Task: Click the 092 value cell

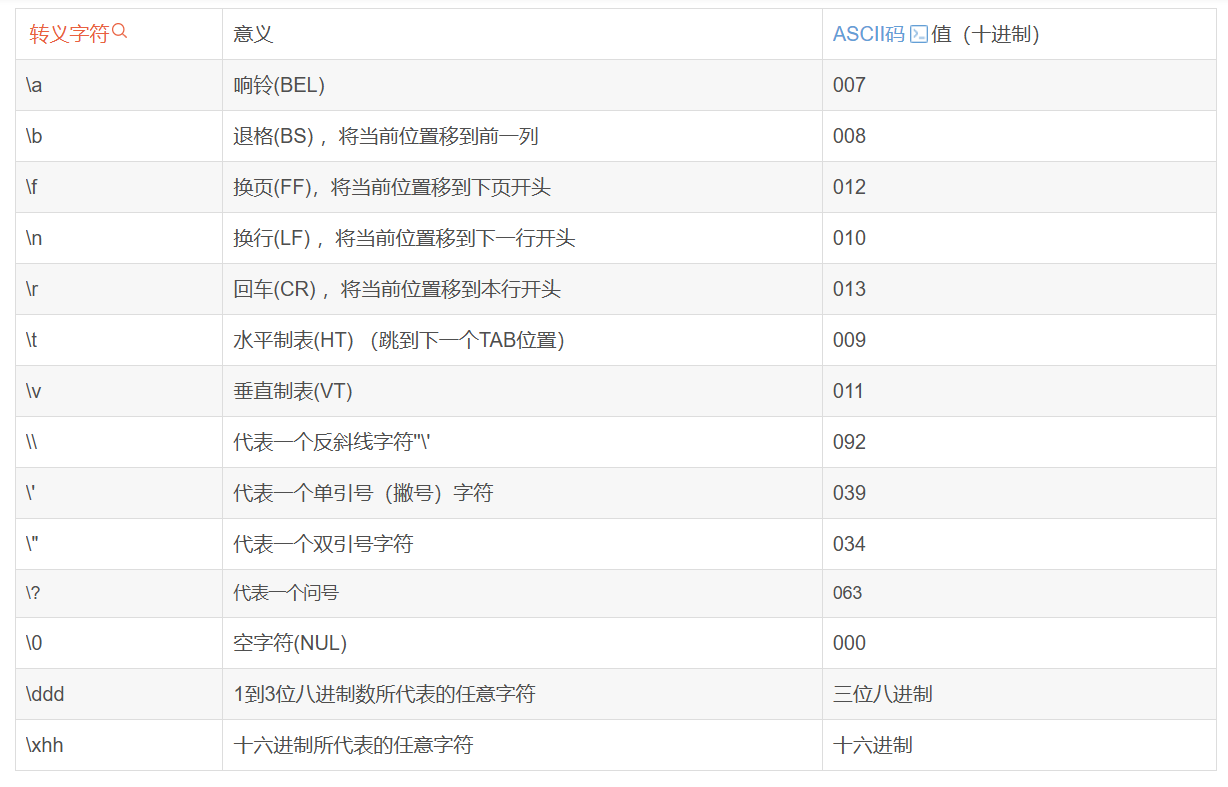Action: [1019, 442]
